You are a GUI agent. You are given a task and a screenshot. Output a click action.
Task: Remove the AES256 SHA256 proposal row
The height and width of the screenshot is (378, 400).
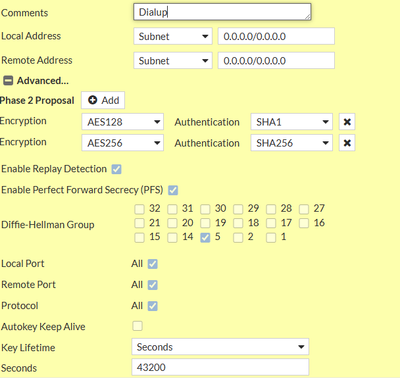pos(347,143)
